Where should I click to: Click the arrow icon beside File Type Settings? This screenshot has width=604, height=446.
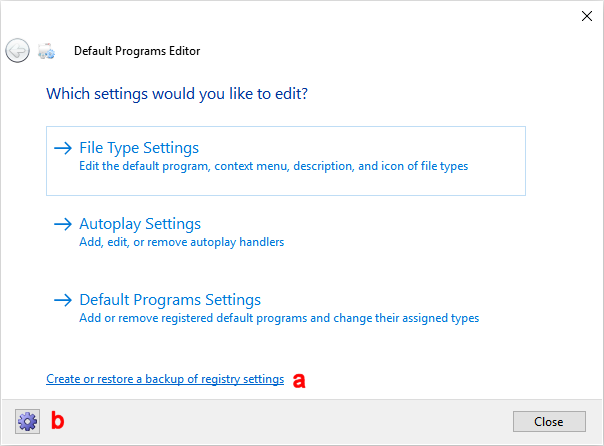click(63, 148)
